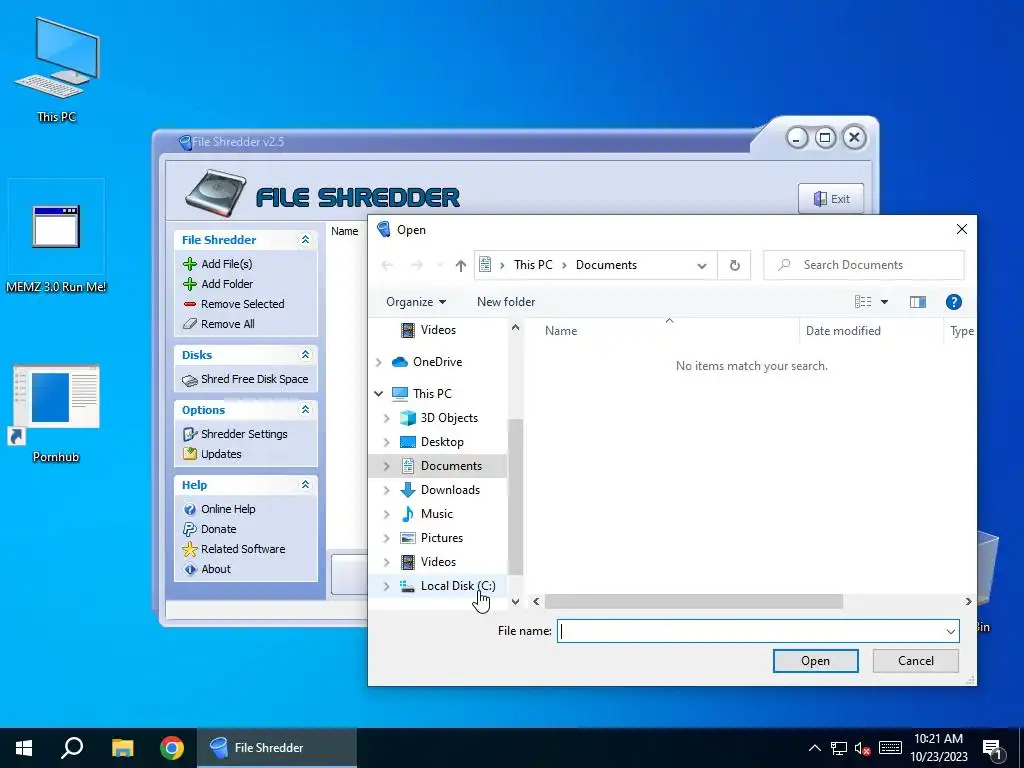The image size is (1024, 768).
Task: Click the File name input field
Action: click(750, 632)
